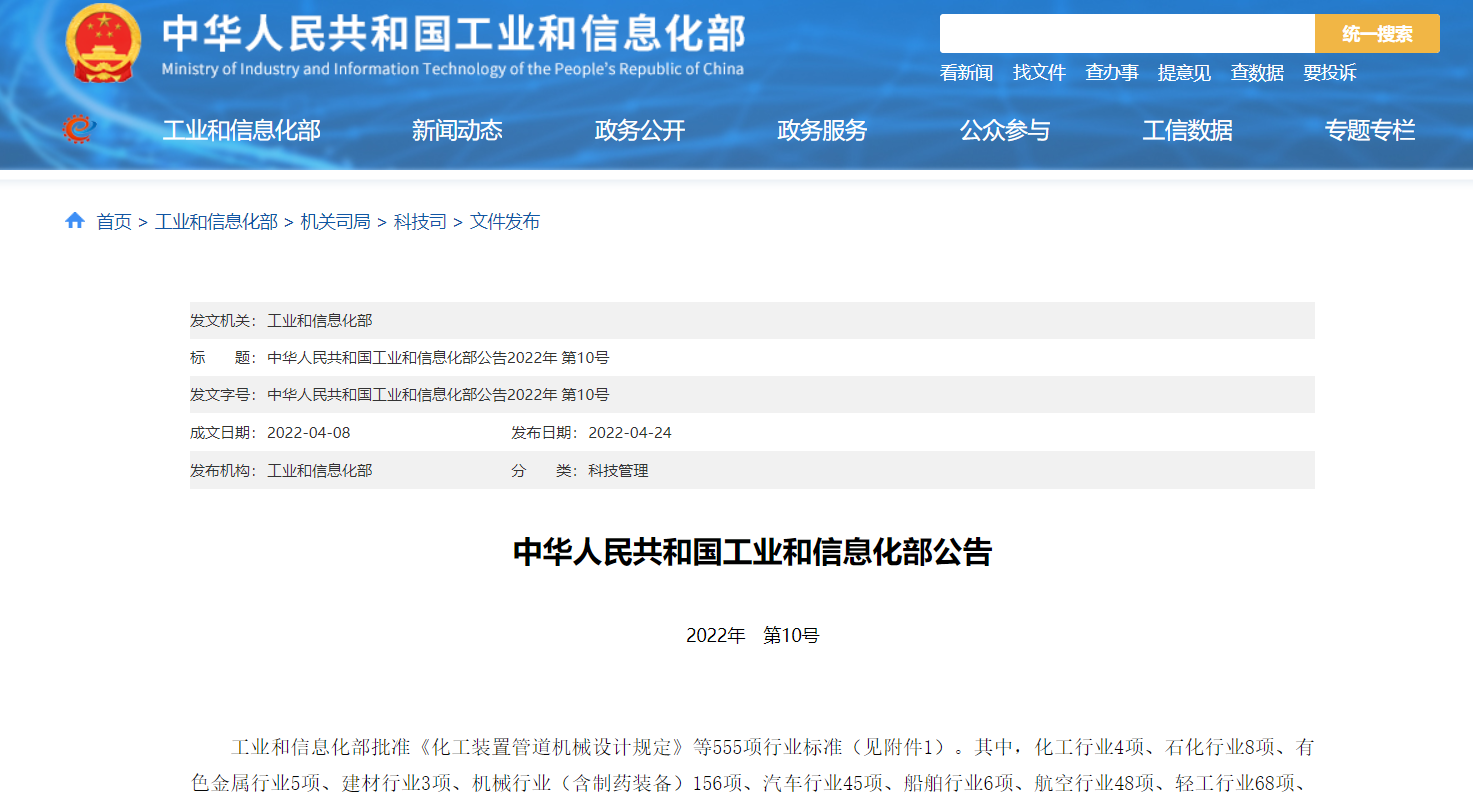Click the red gear icon in navigation bar
1473x807 pixels.
(77, 129)
